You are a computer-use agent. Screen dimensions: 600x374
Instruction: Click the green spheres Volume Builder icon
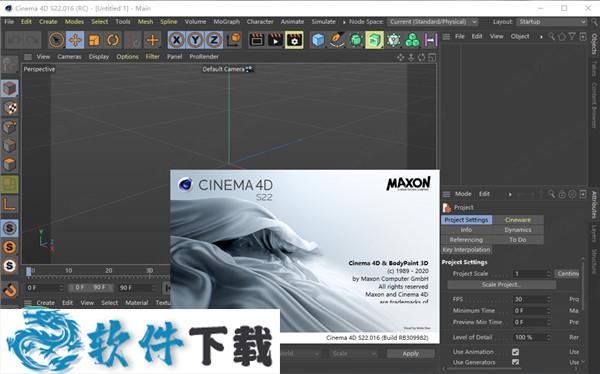click(x=412, y=40)
